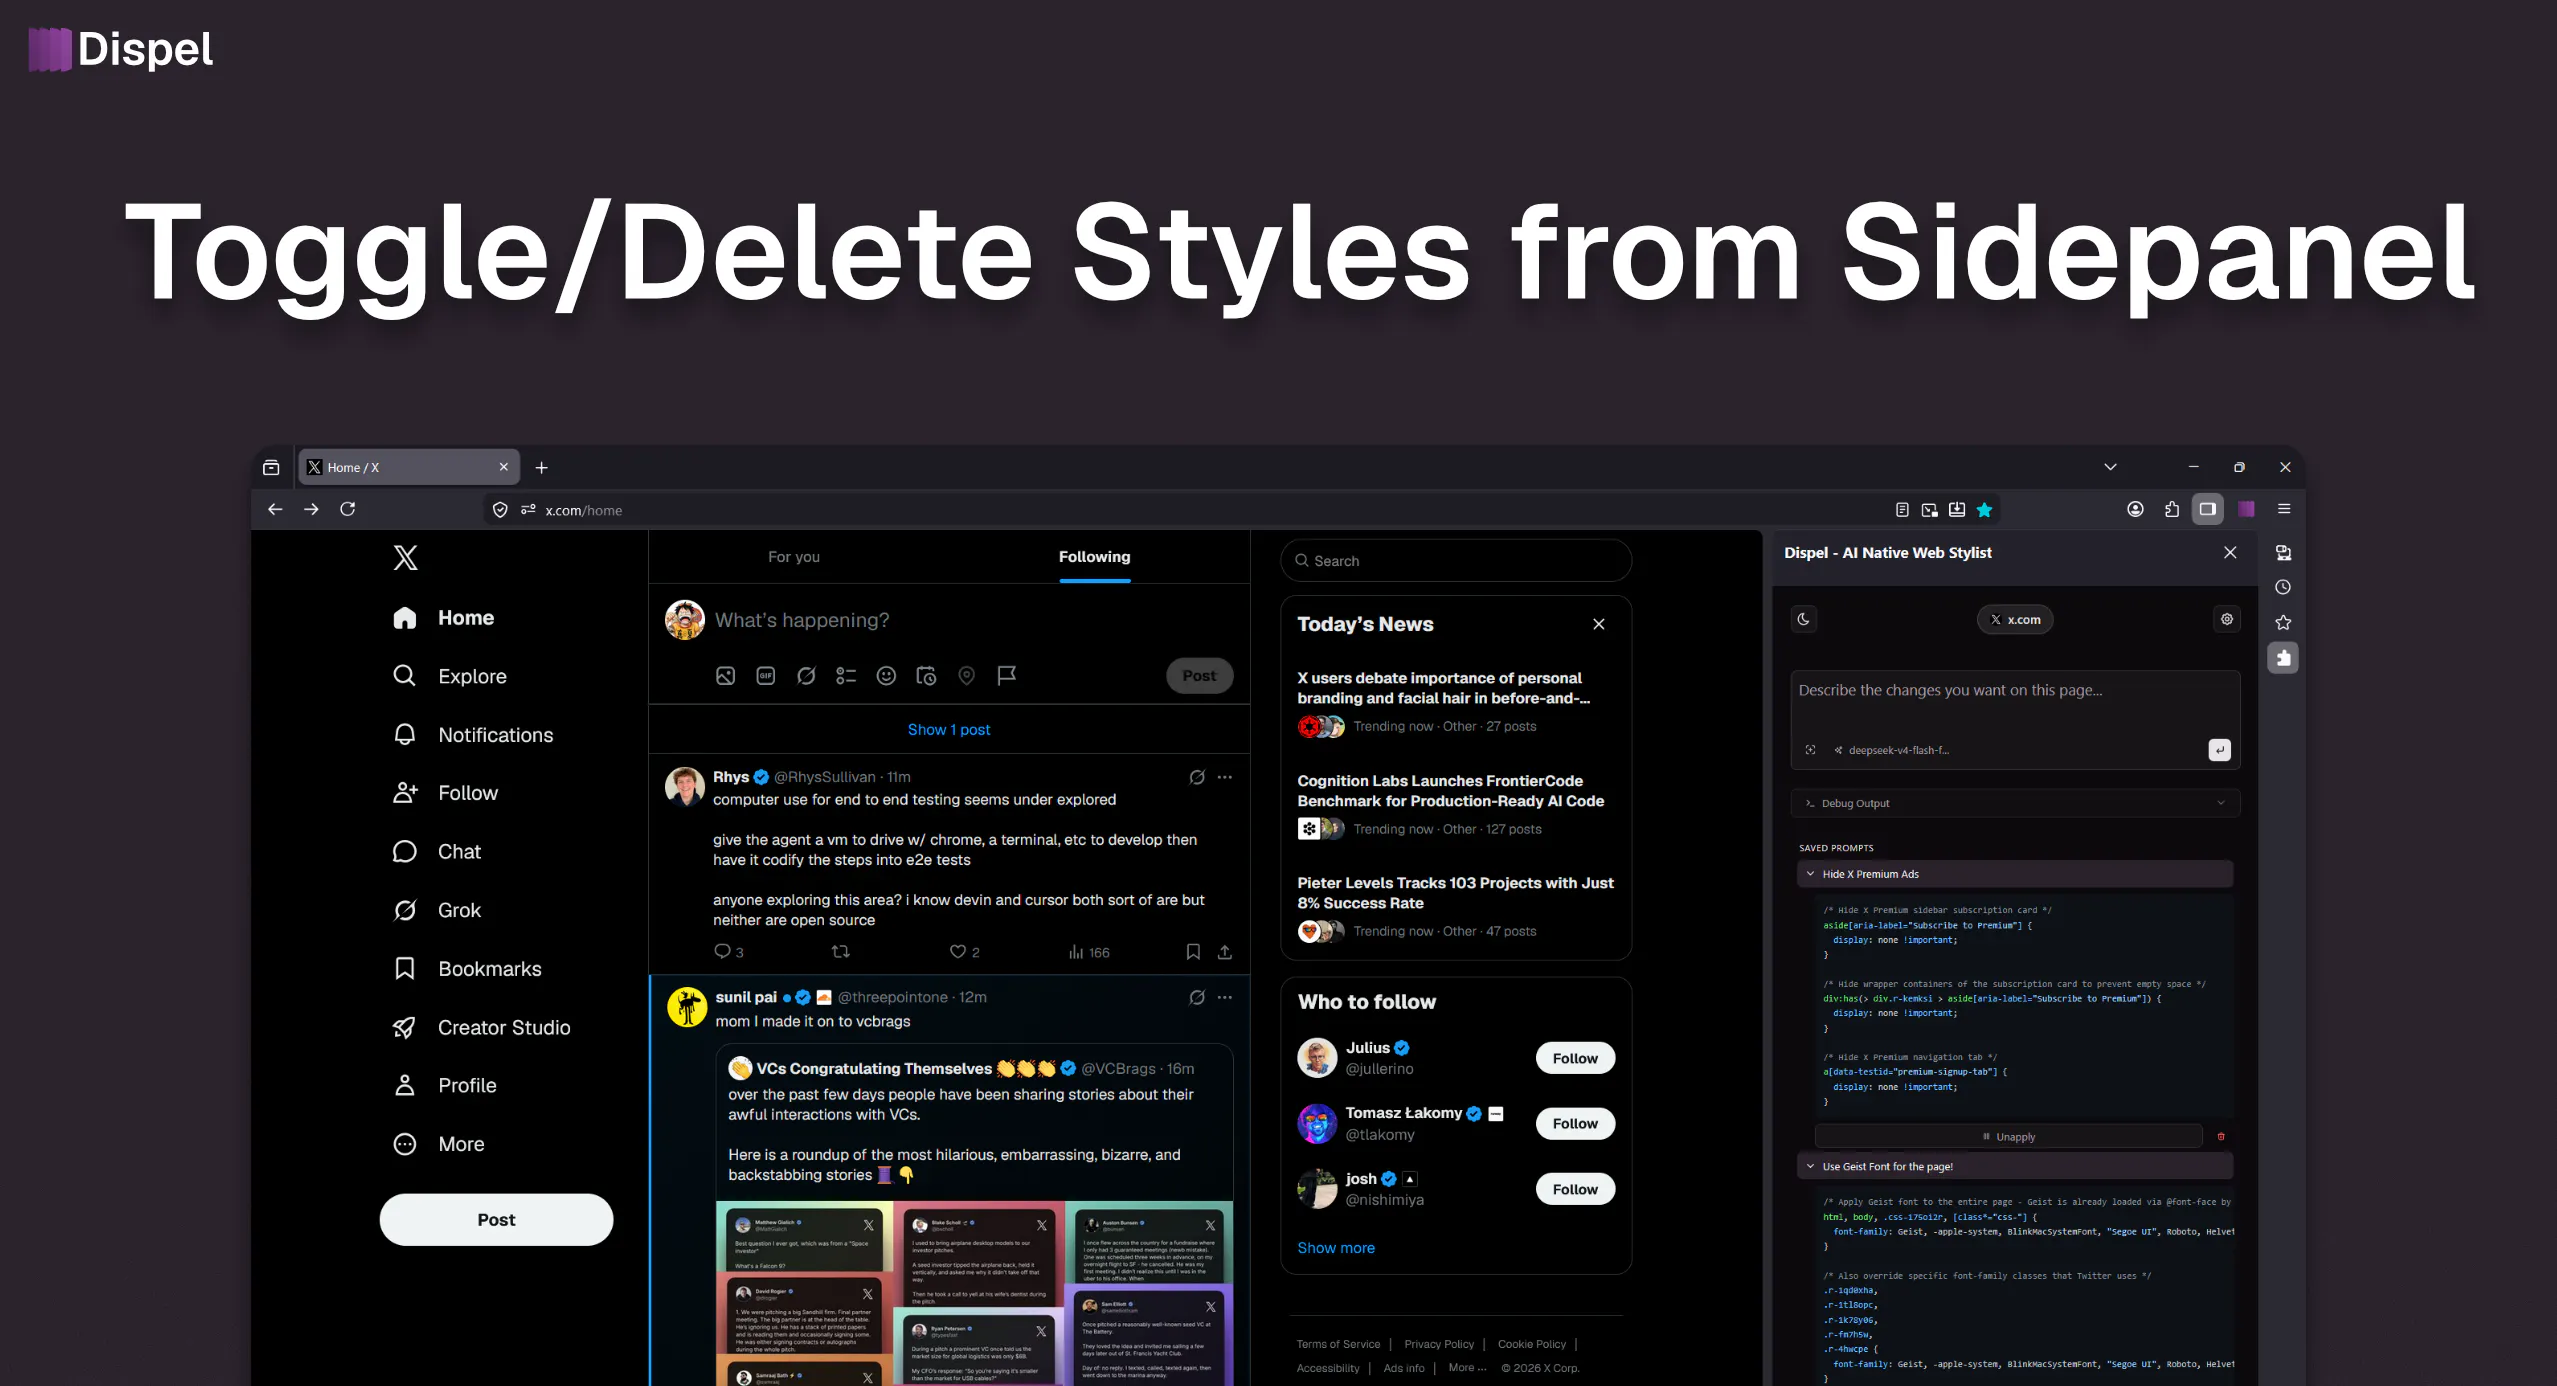Click the X logo in the left sidebar

(x=405, y=558)
